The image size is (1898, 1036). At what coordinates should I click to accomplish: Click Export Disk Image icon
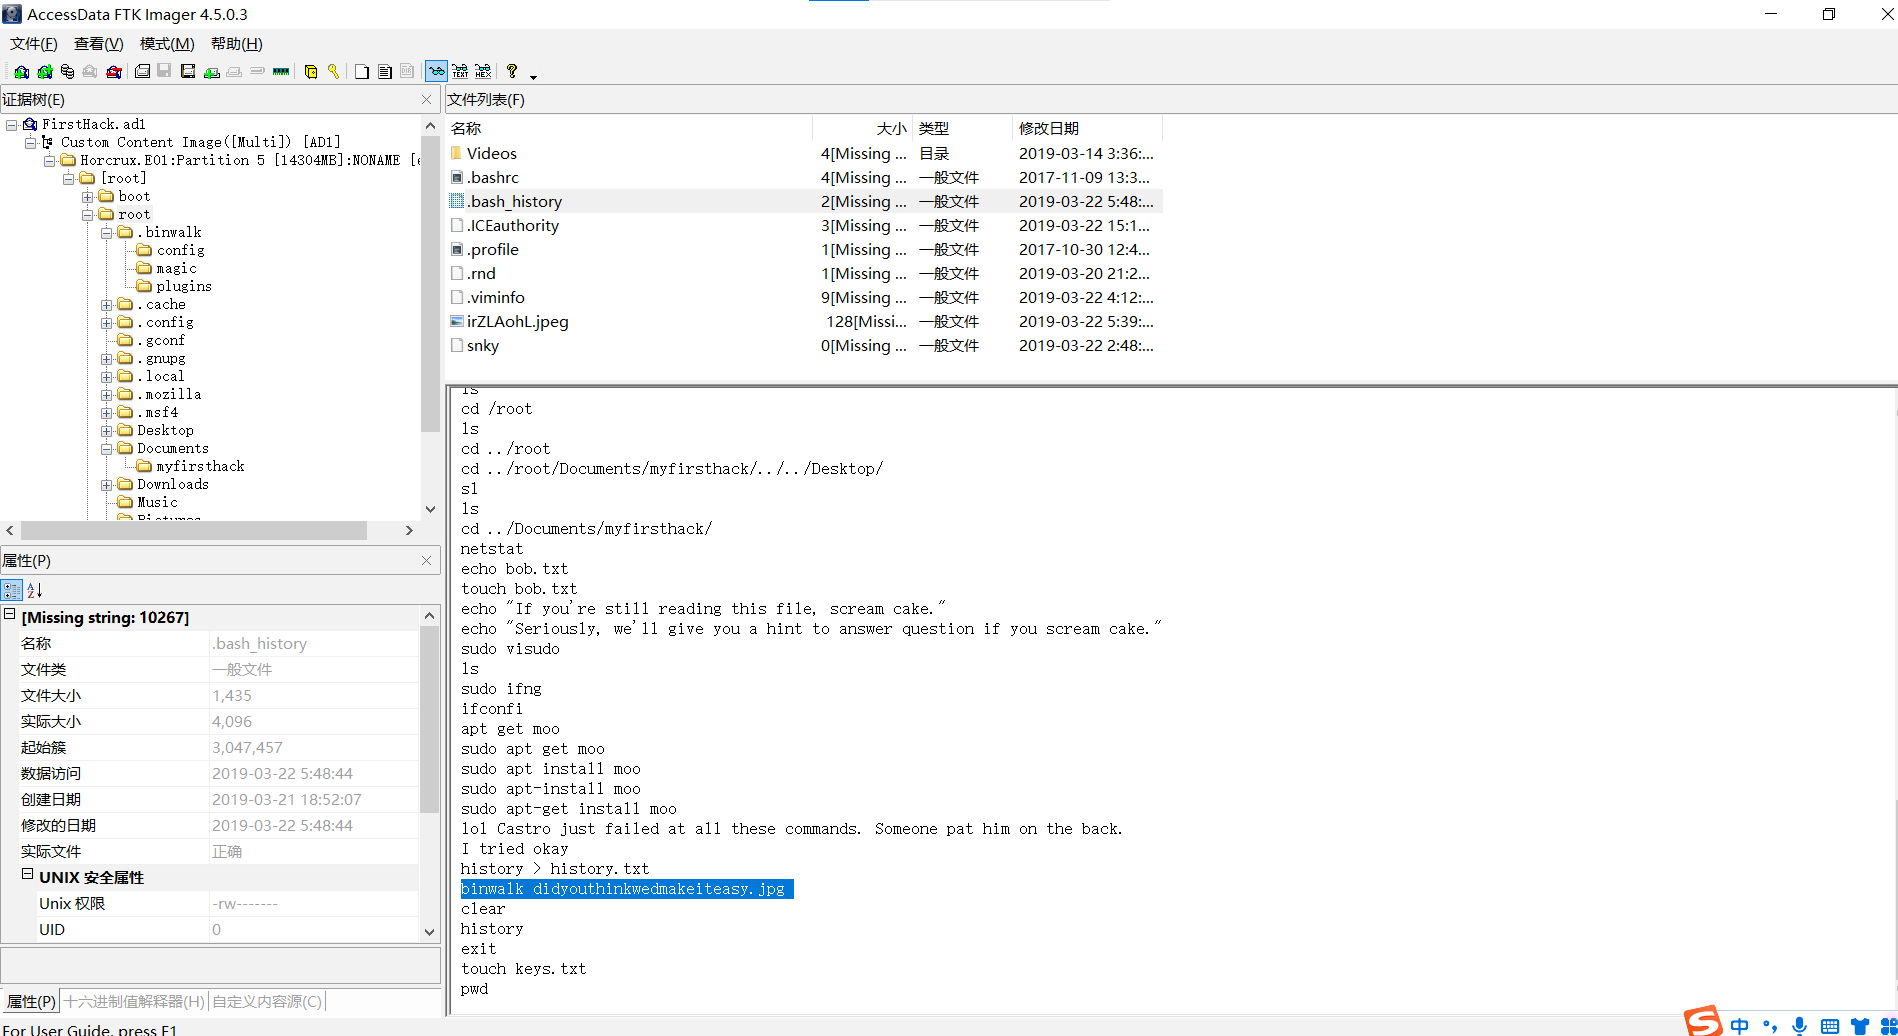click(x=164, y=71)
